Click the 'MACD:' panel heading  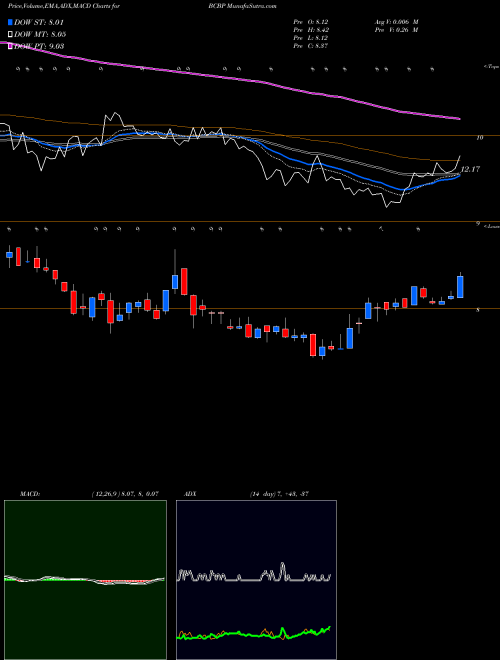[30, 494]
